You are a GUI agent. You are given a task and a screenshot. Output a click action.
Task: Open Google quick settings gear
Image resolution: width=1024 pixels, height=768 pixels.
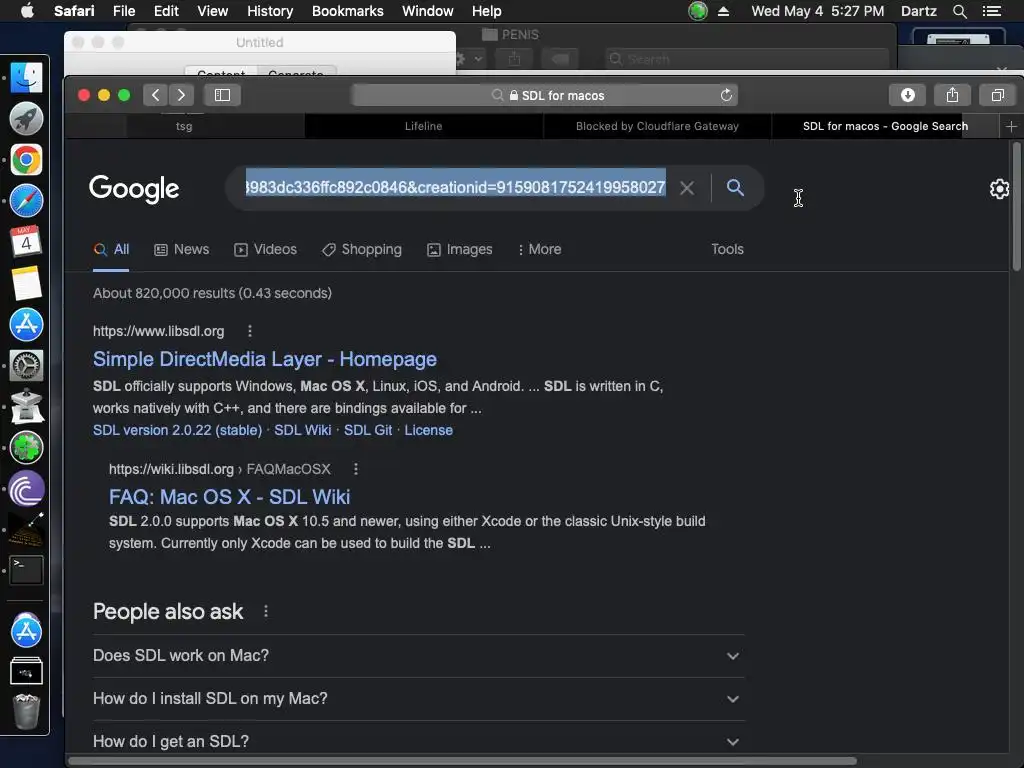coord(999,189)
